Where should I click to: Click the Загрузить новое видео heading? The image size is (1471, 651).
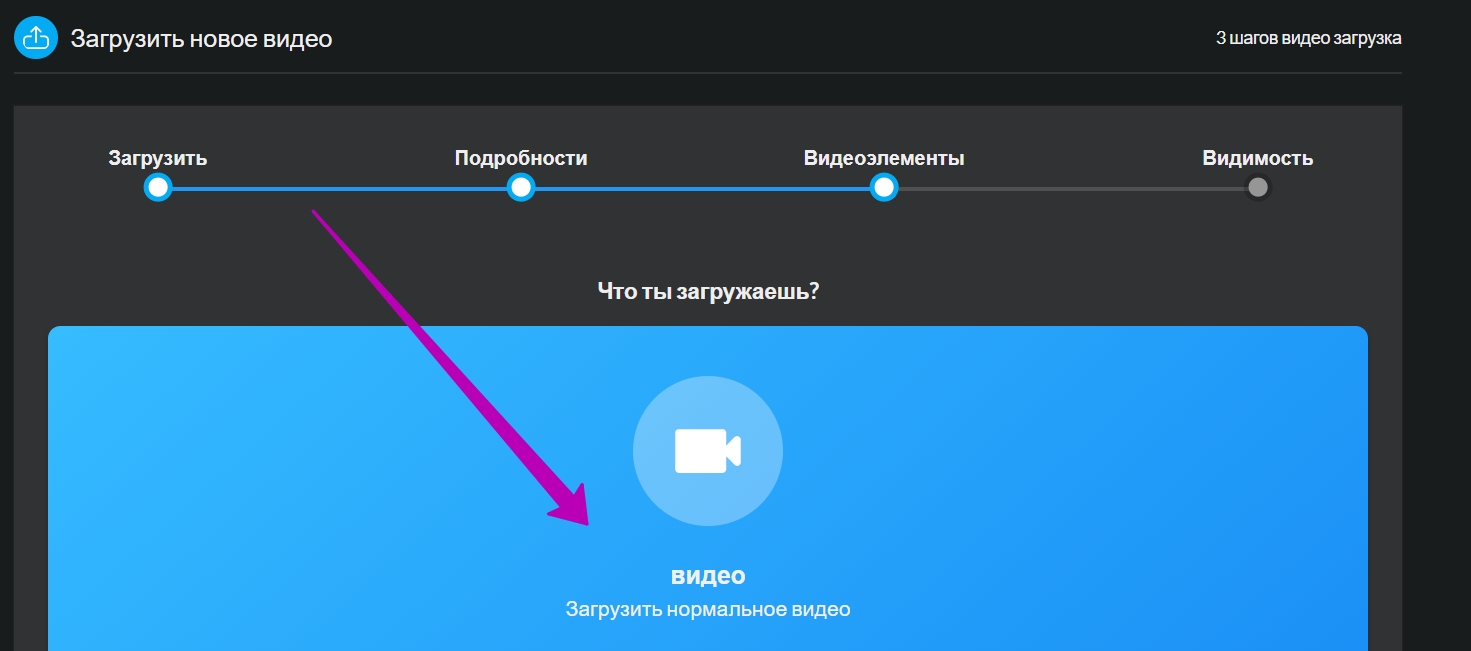(201, 39)
